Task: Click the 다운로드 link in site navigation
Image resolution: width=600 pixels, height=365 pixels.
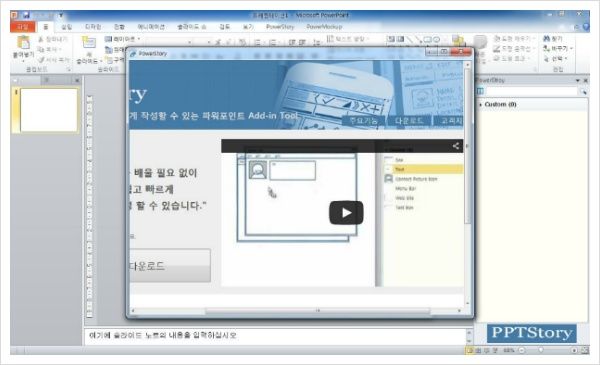Action: (x=409, y=121)
